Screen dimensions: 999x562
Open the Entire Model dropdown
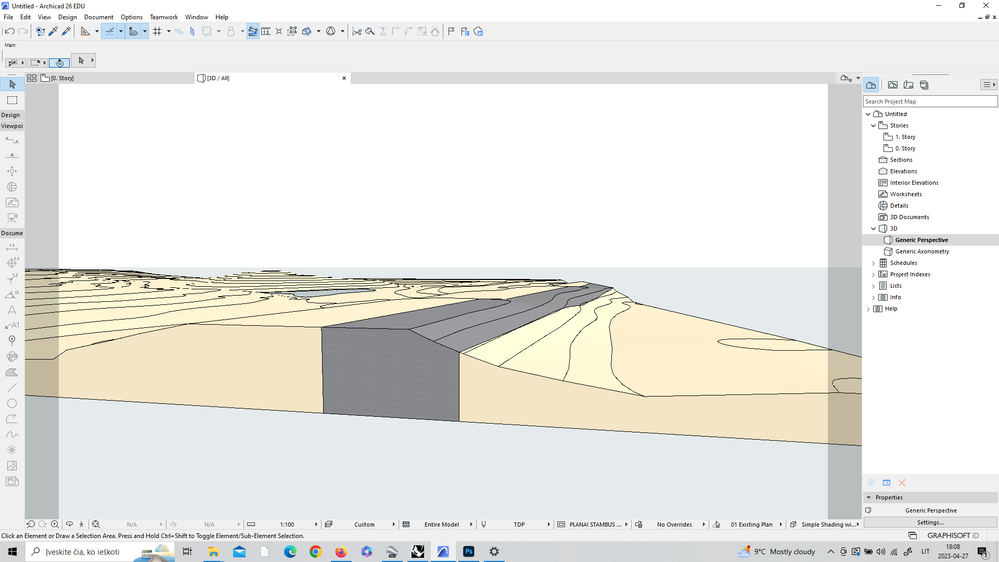(x=441, y=524)
